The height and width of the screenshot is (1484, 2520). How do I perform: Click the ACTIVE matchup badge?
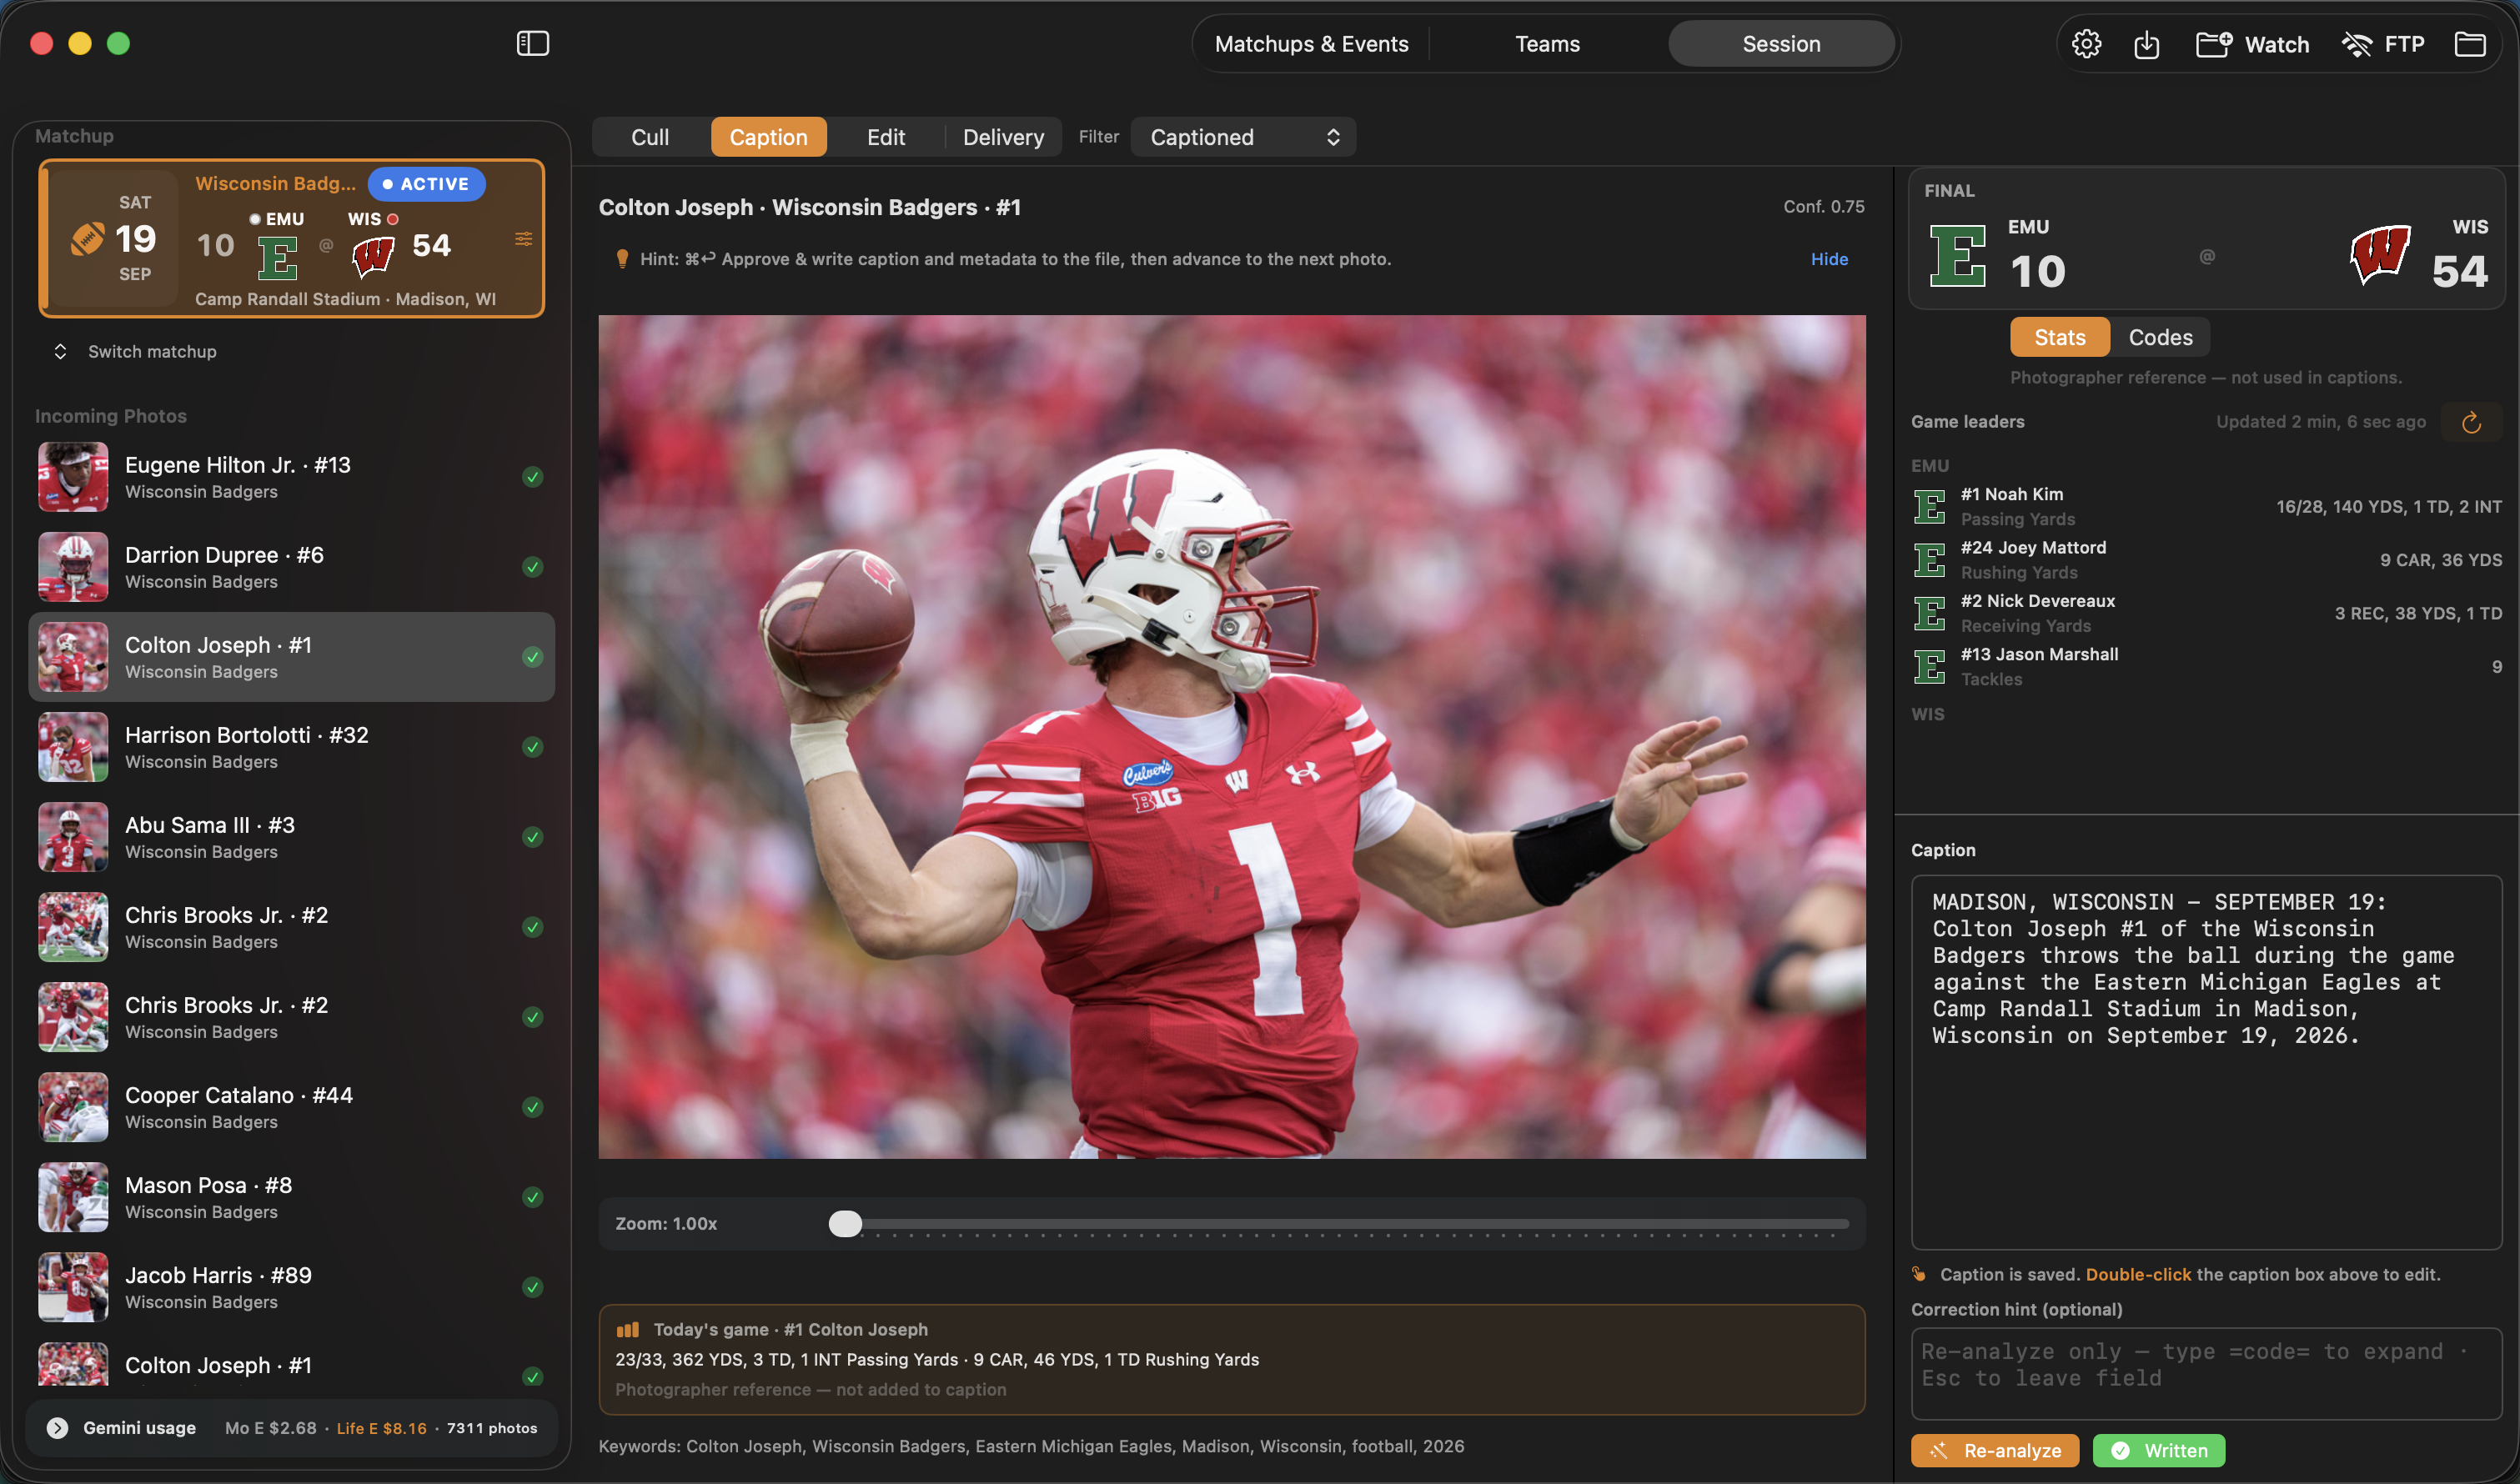click(x=426, y=184)
